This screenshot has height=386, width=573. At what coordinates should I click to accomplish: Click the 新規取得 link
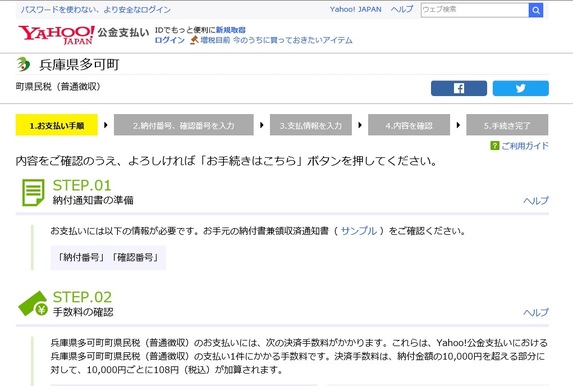231,30
